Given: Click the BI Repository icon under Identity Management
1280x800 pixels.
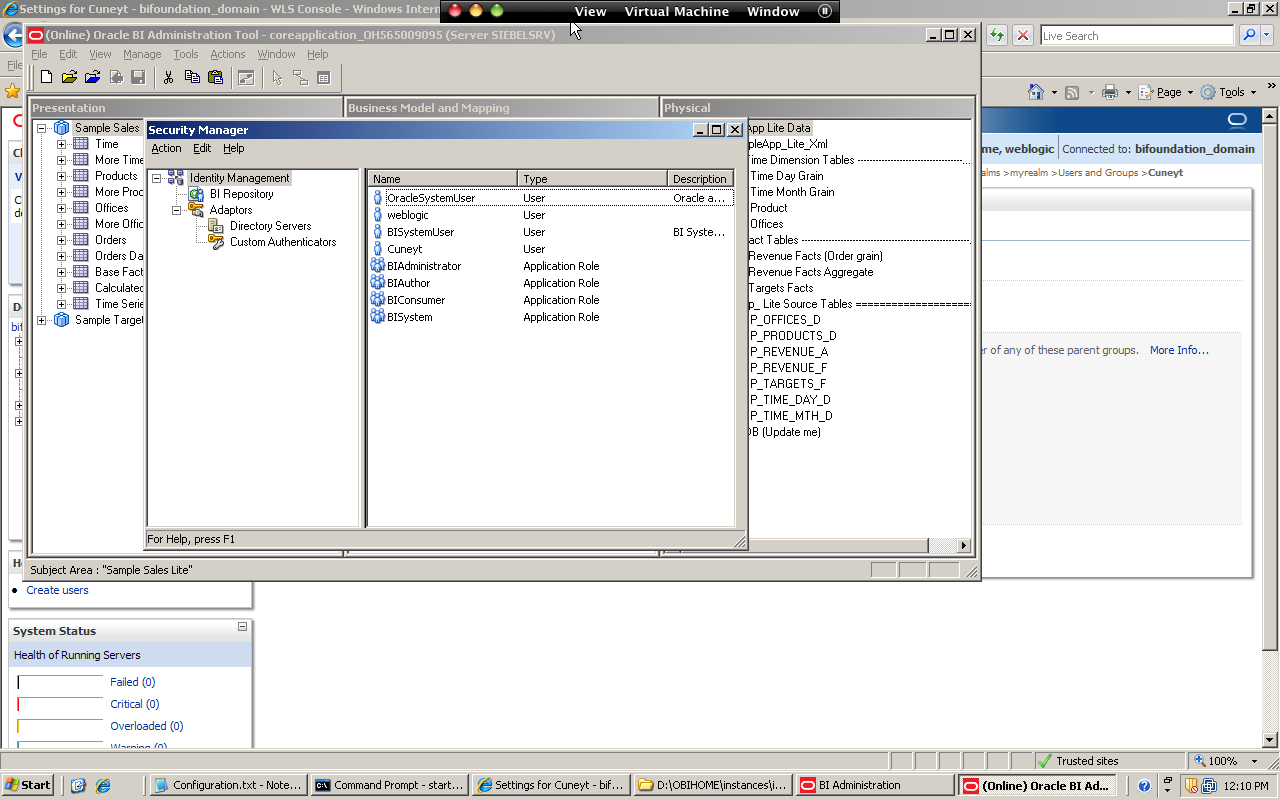Looking at the screenshot, I should click(x=196, y=194).
